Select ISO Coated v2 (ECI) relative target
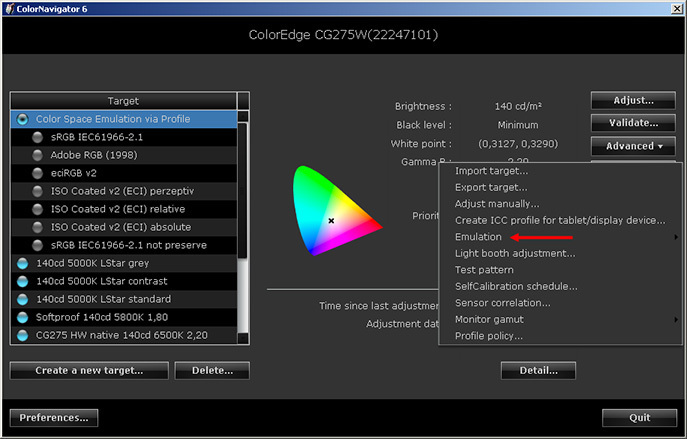The height and width of the screenshot is (439, 687). [124, 209]
